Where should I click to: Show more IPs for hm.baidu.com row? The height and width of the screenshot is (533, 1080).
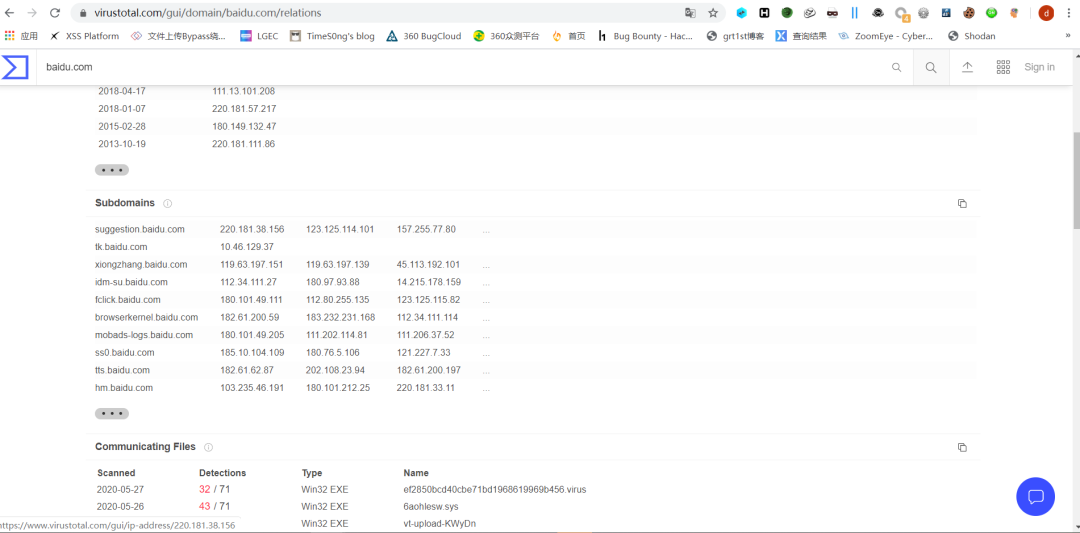tap(486, 388)
